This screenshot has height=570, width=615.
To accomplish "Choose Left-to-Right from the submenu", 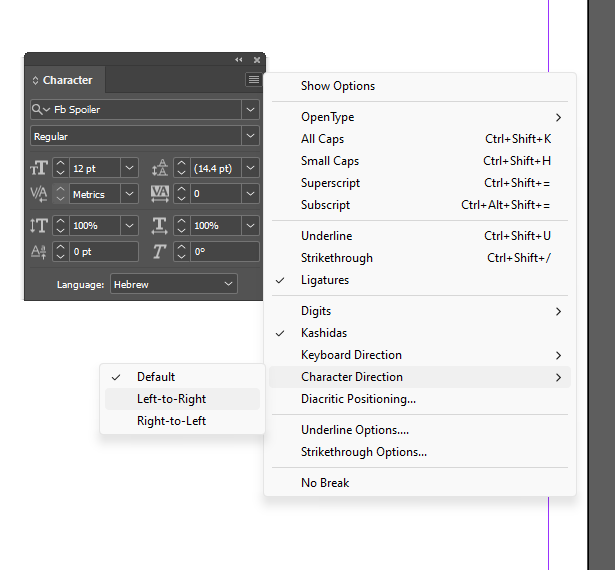I will pyautogui.click(x=172, y=399).
